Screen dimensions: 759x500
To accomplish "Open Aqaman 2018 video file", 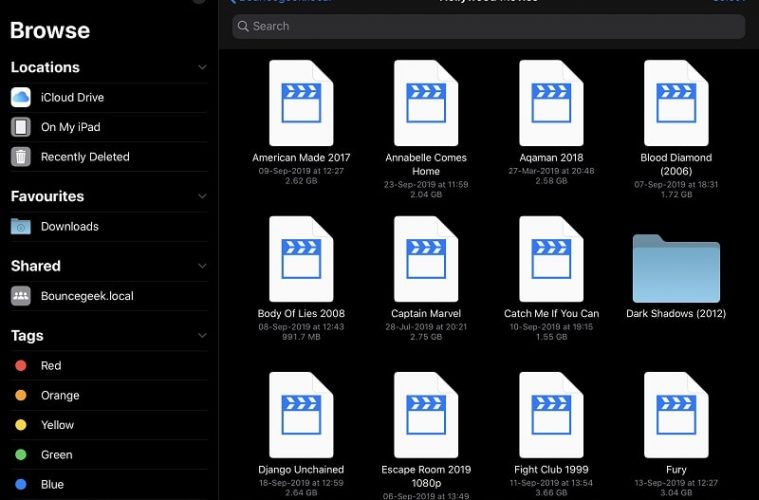I will 551,103.
